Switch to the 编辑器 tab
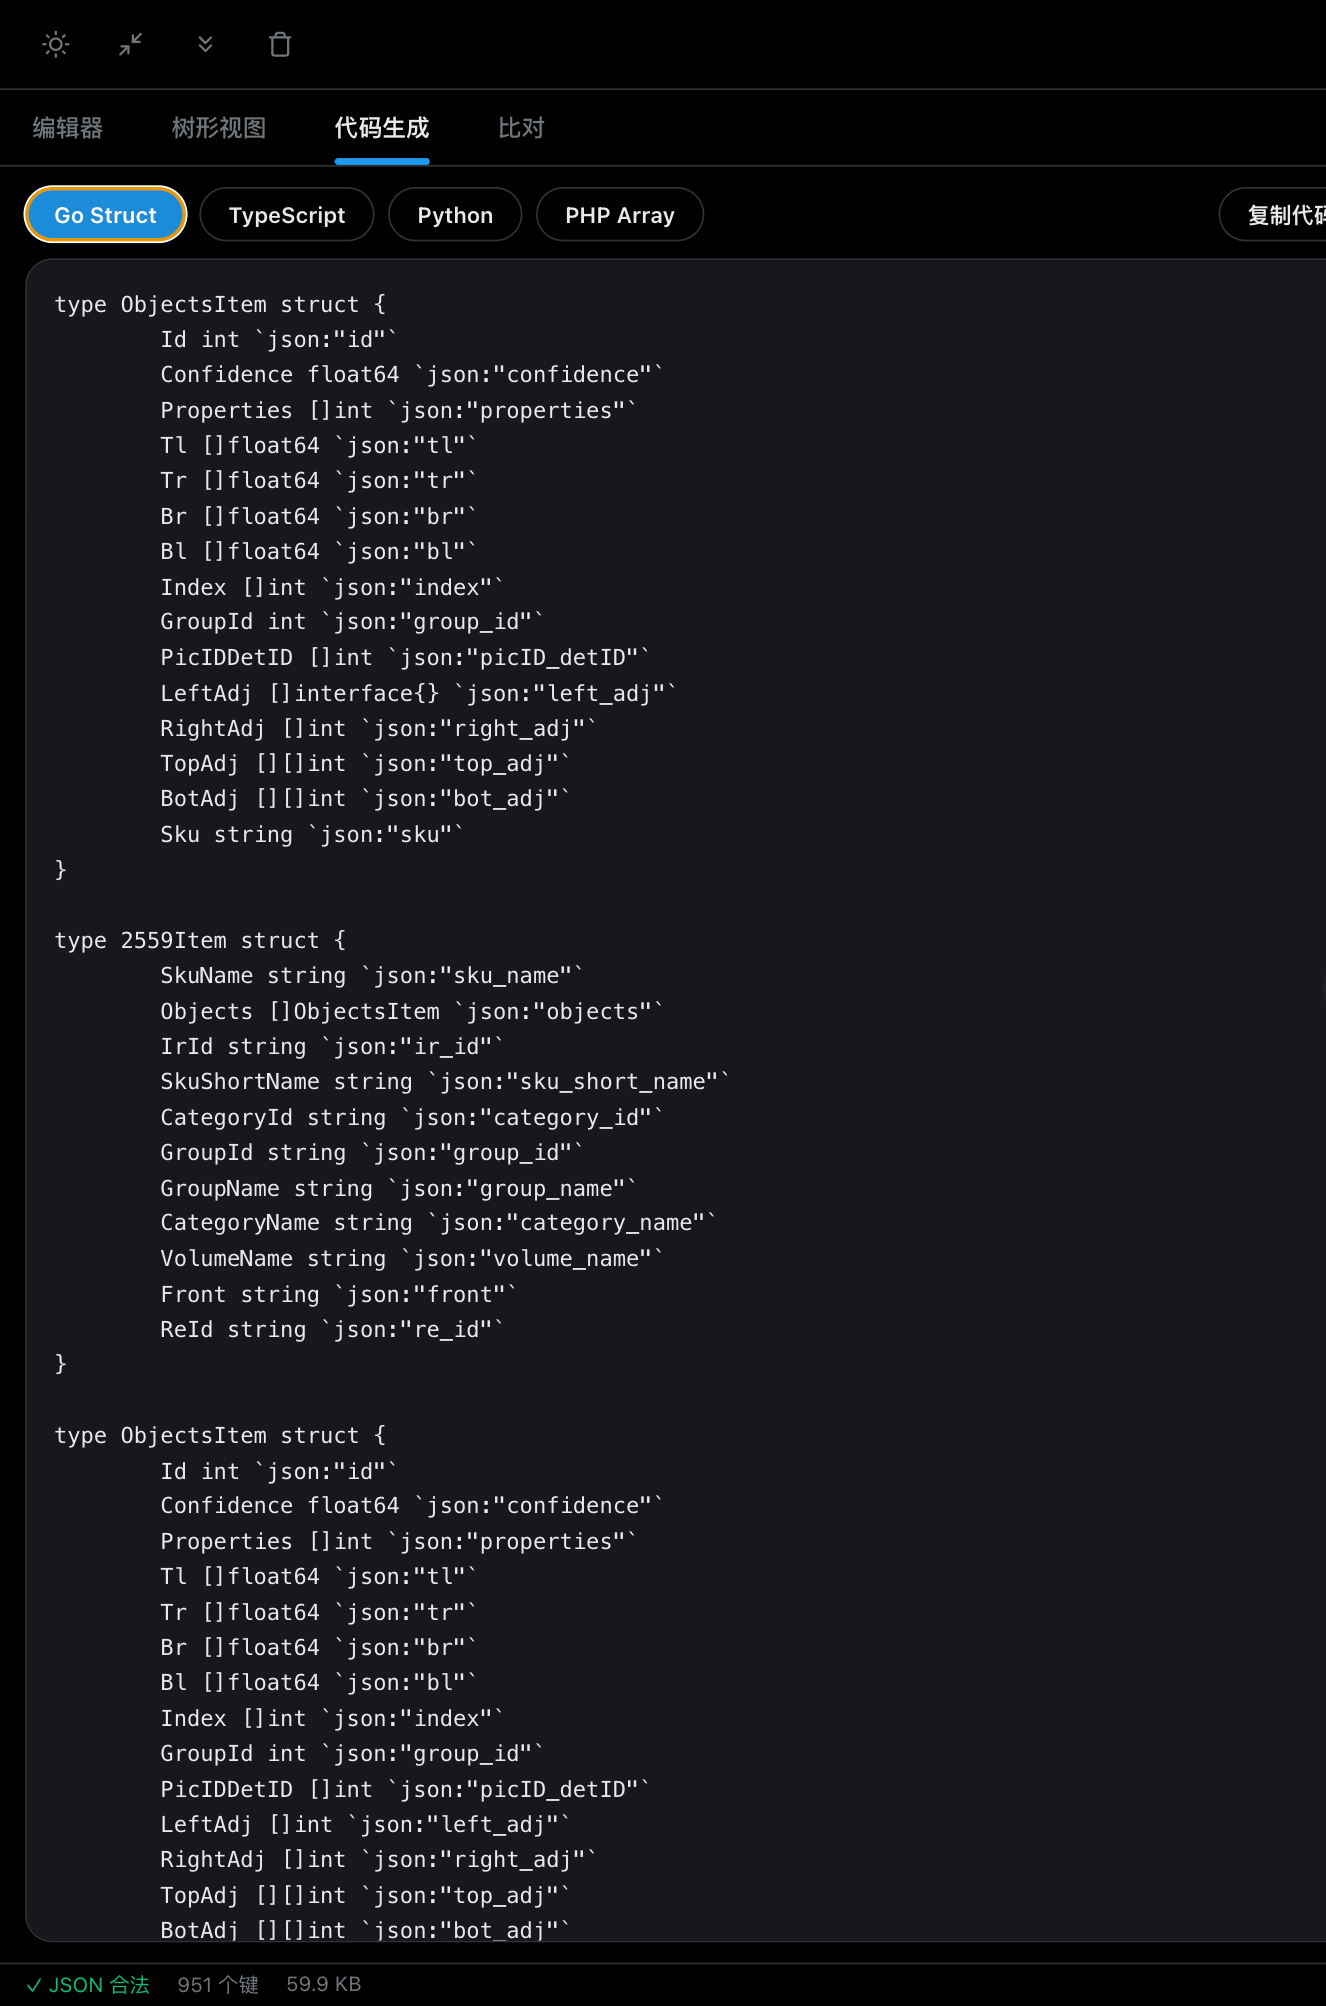Viewport: 1326px width, 2006px height. point(68,128)
